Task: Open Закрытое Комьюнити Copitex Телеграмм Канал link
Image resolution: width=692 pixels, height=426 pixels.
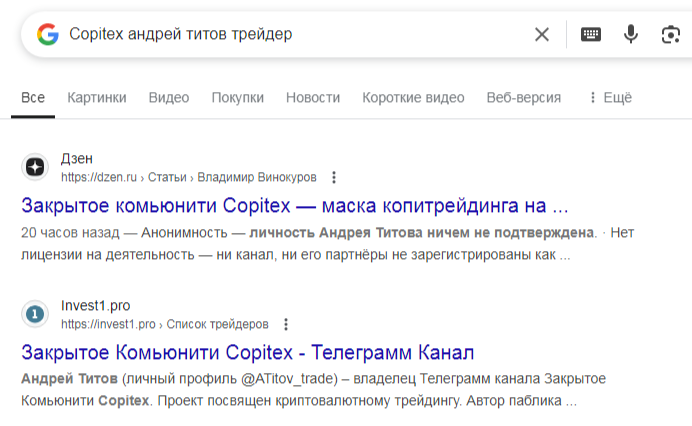Action: coord(247,353)
